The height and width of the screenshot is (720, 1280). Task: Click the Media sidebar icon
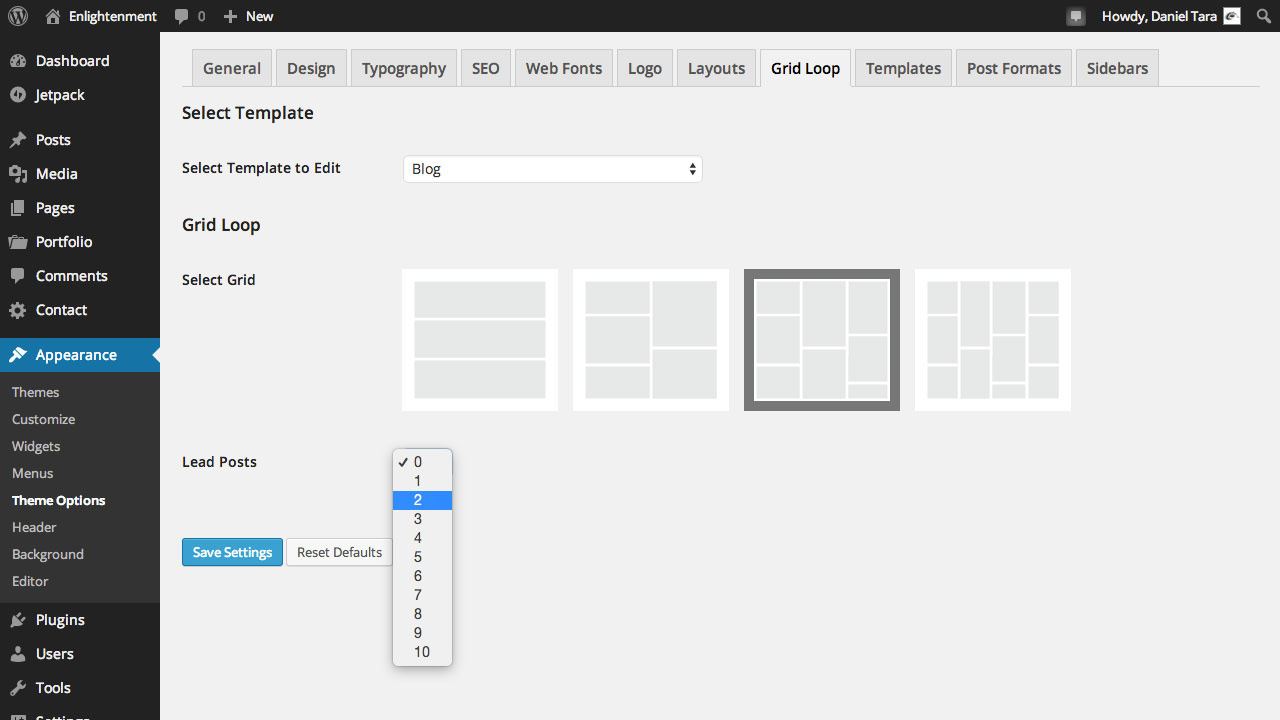[18, 174]
